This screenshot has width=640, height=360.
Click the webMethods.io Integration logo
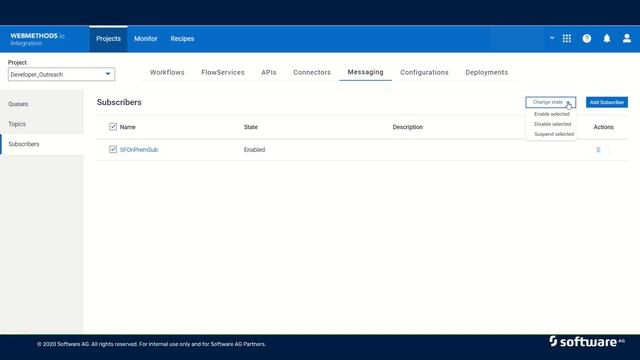pos(37,39)
